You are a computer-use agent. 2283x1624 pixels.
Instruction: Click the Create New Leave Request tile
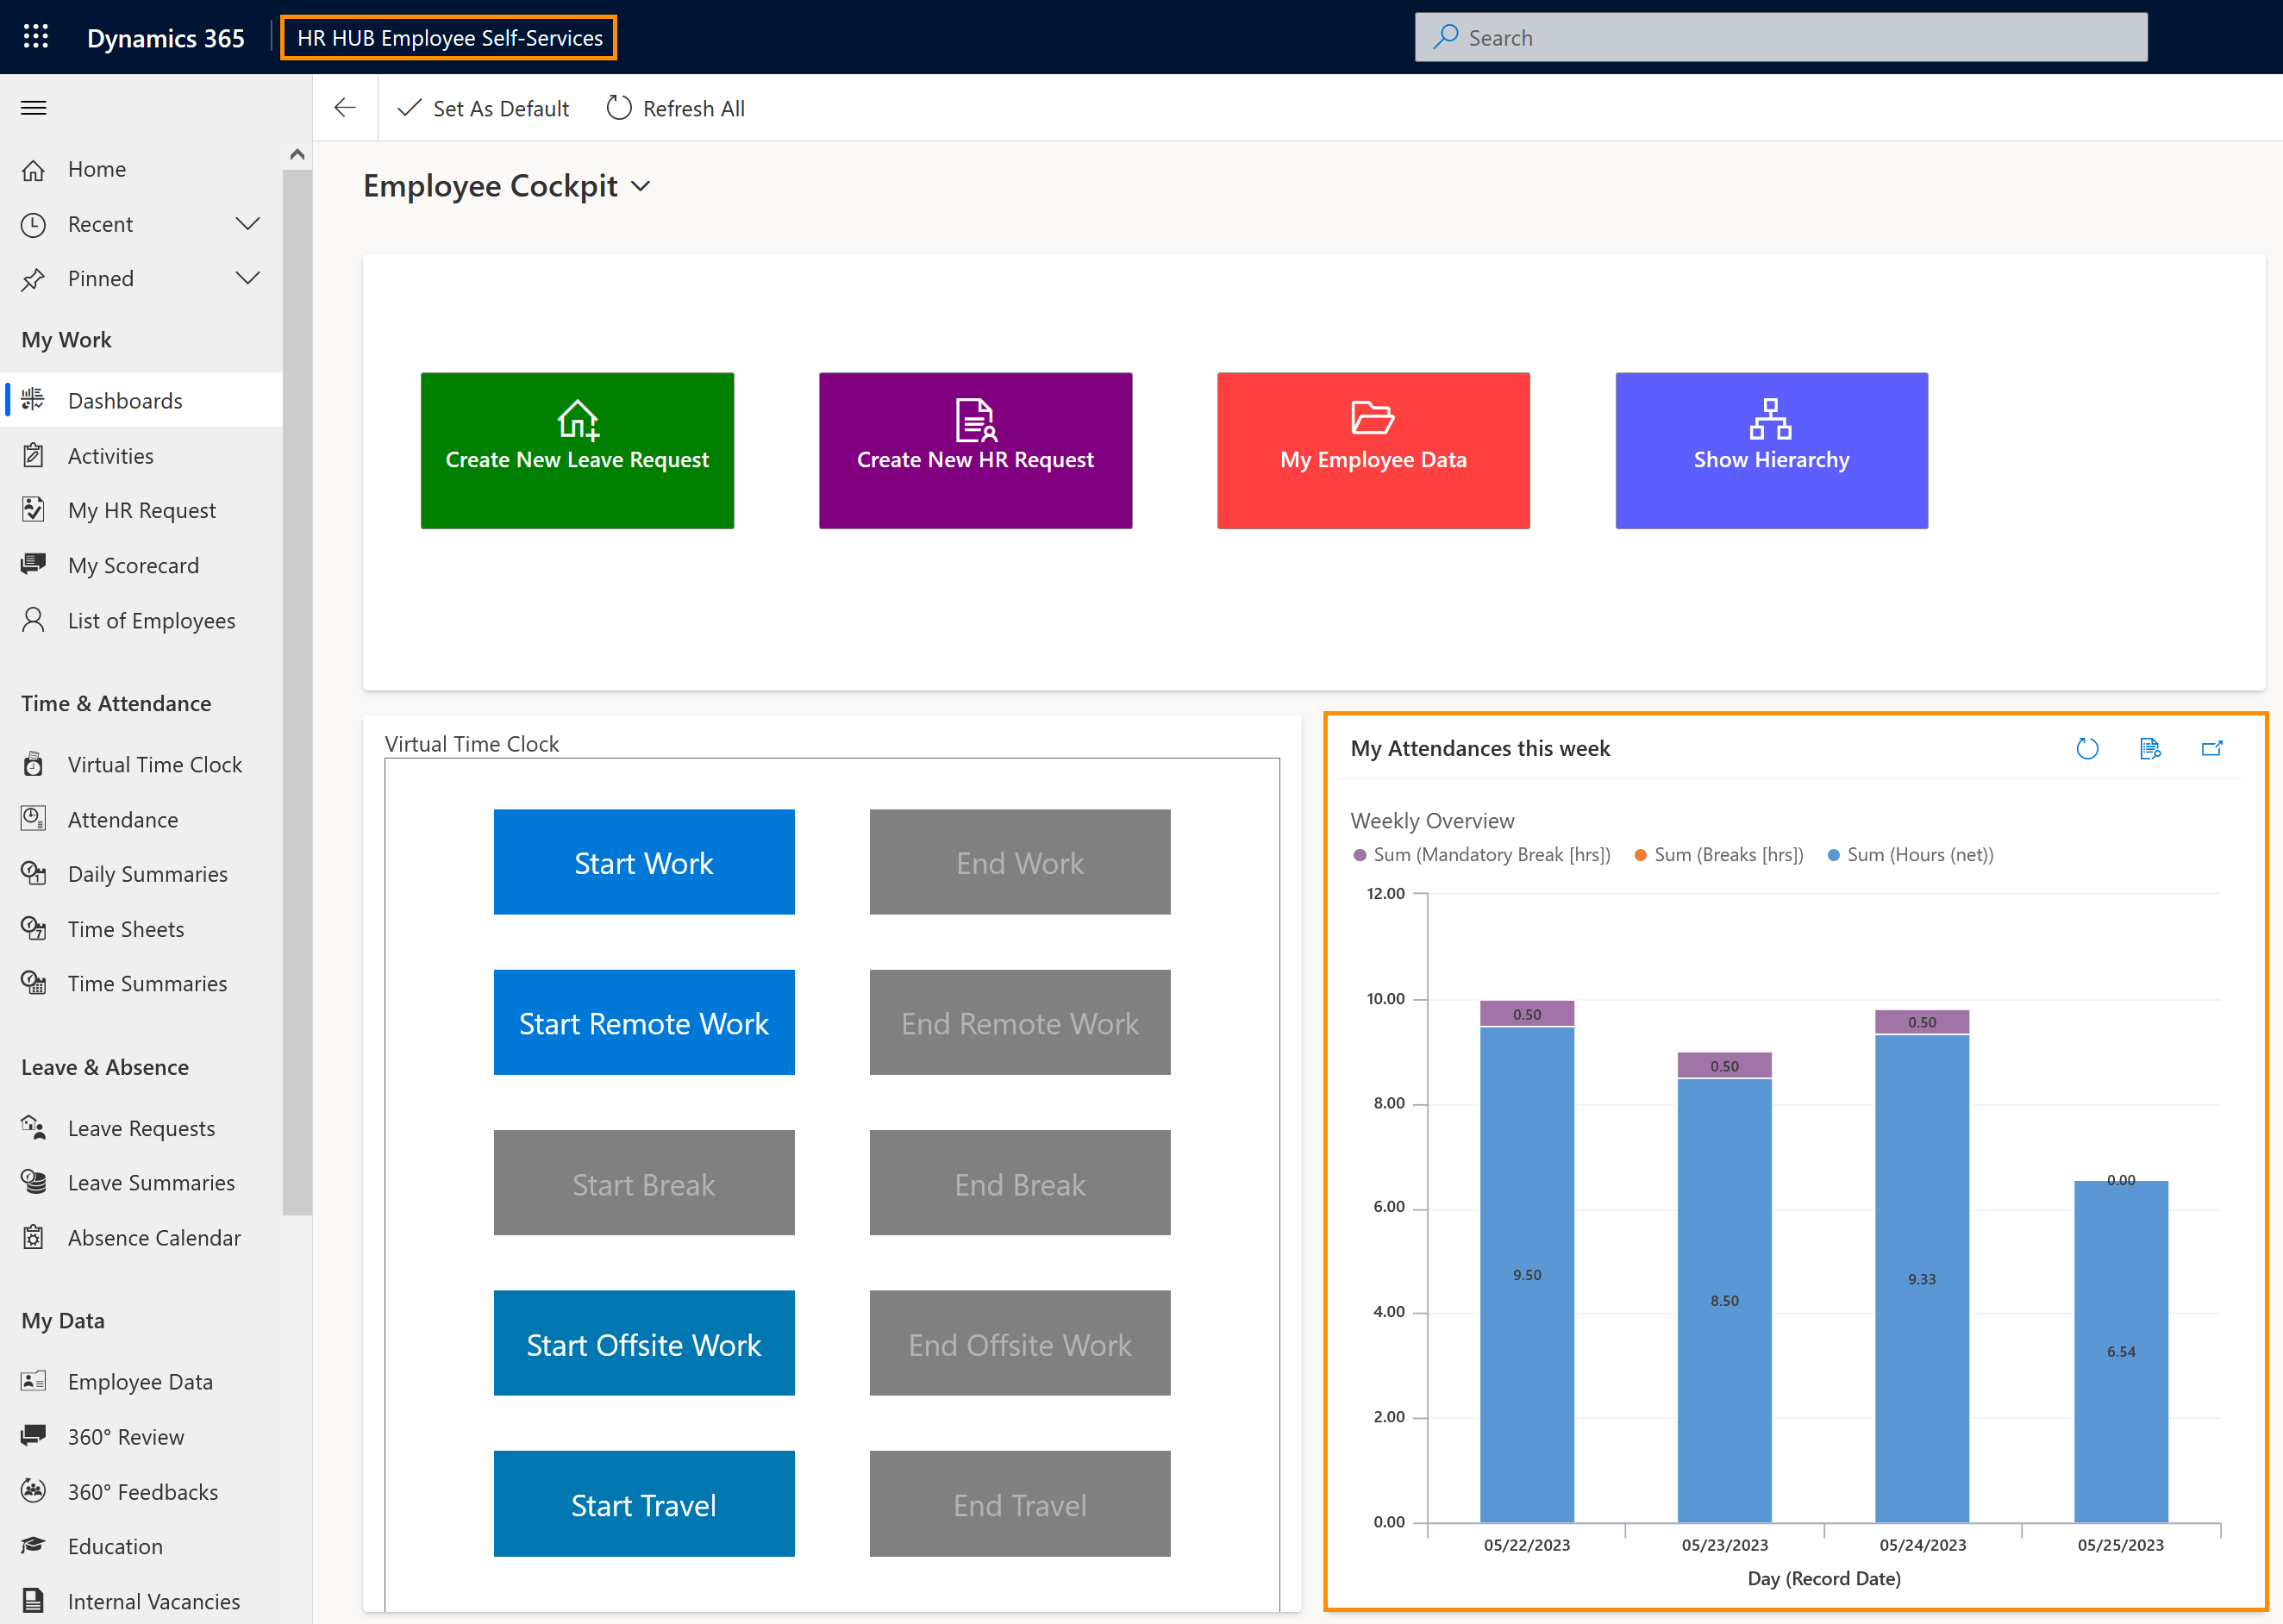click(x=577, y=451)
